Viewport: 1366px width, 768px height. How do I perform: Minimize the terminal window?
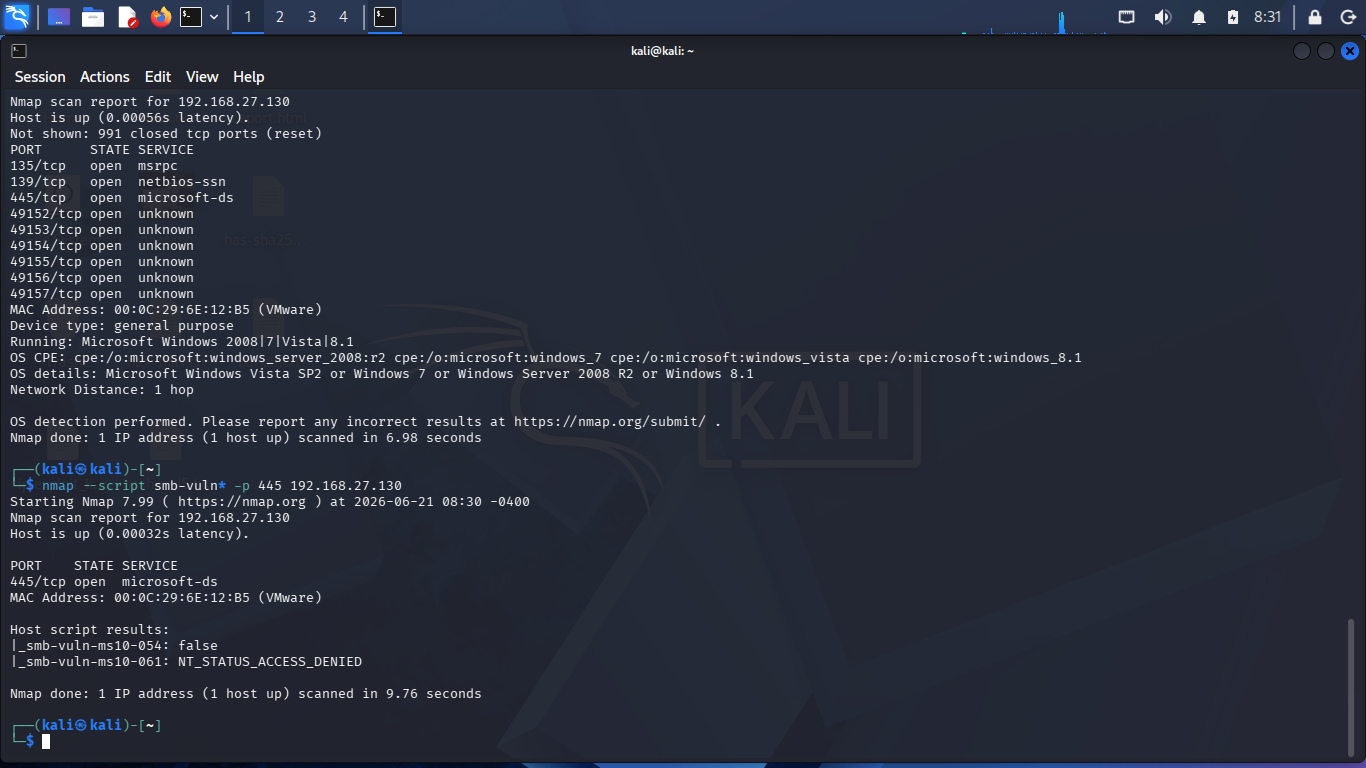tap(1301, 51)
